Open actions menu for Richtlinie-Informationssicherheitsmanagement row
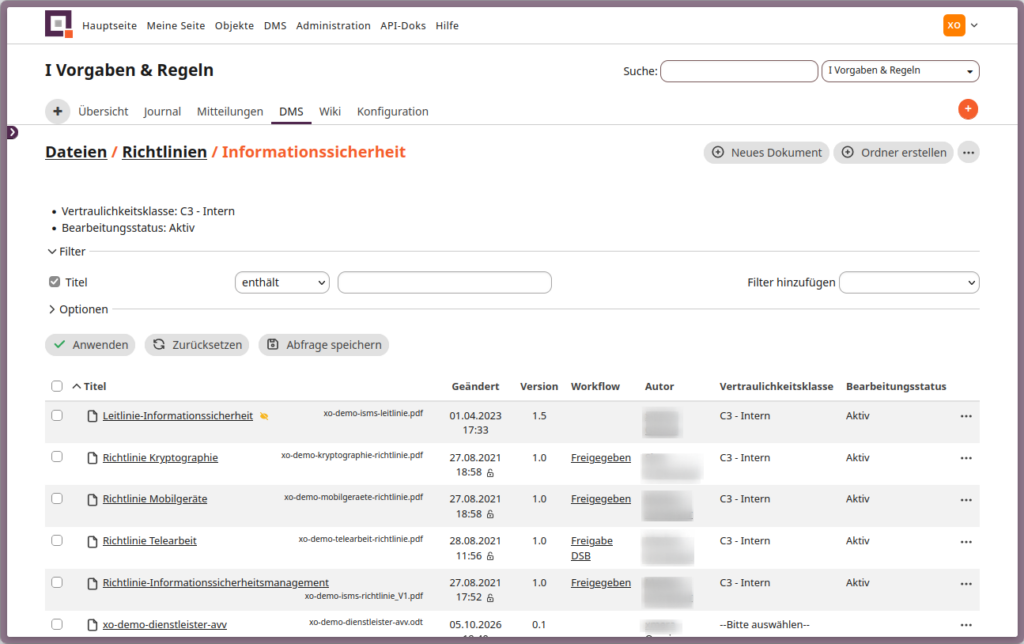This screenshot has width=1024, height=644. click(966, 583)
